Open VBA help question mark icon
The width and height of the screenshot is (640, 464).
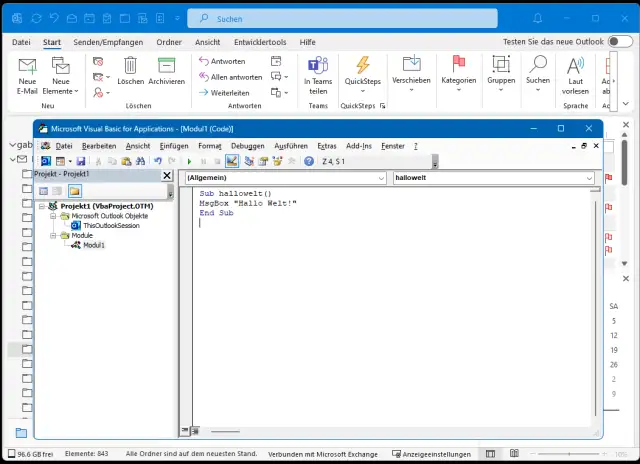click(x=309, y=161)
